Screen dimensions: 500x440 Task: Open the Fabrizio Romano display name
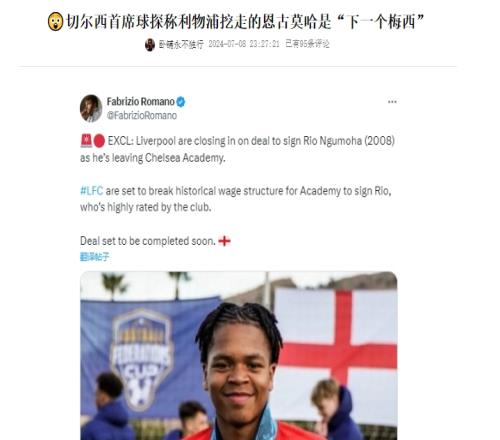[141, 101]
